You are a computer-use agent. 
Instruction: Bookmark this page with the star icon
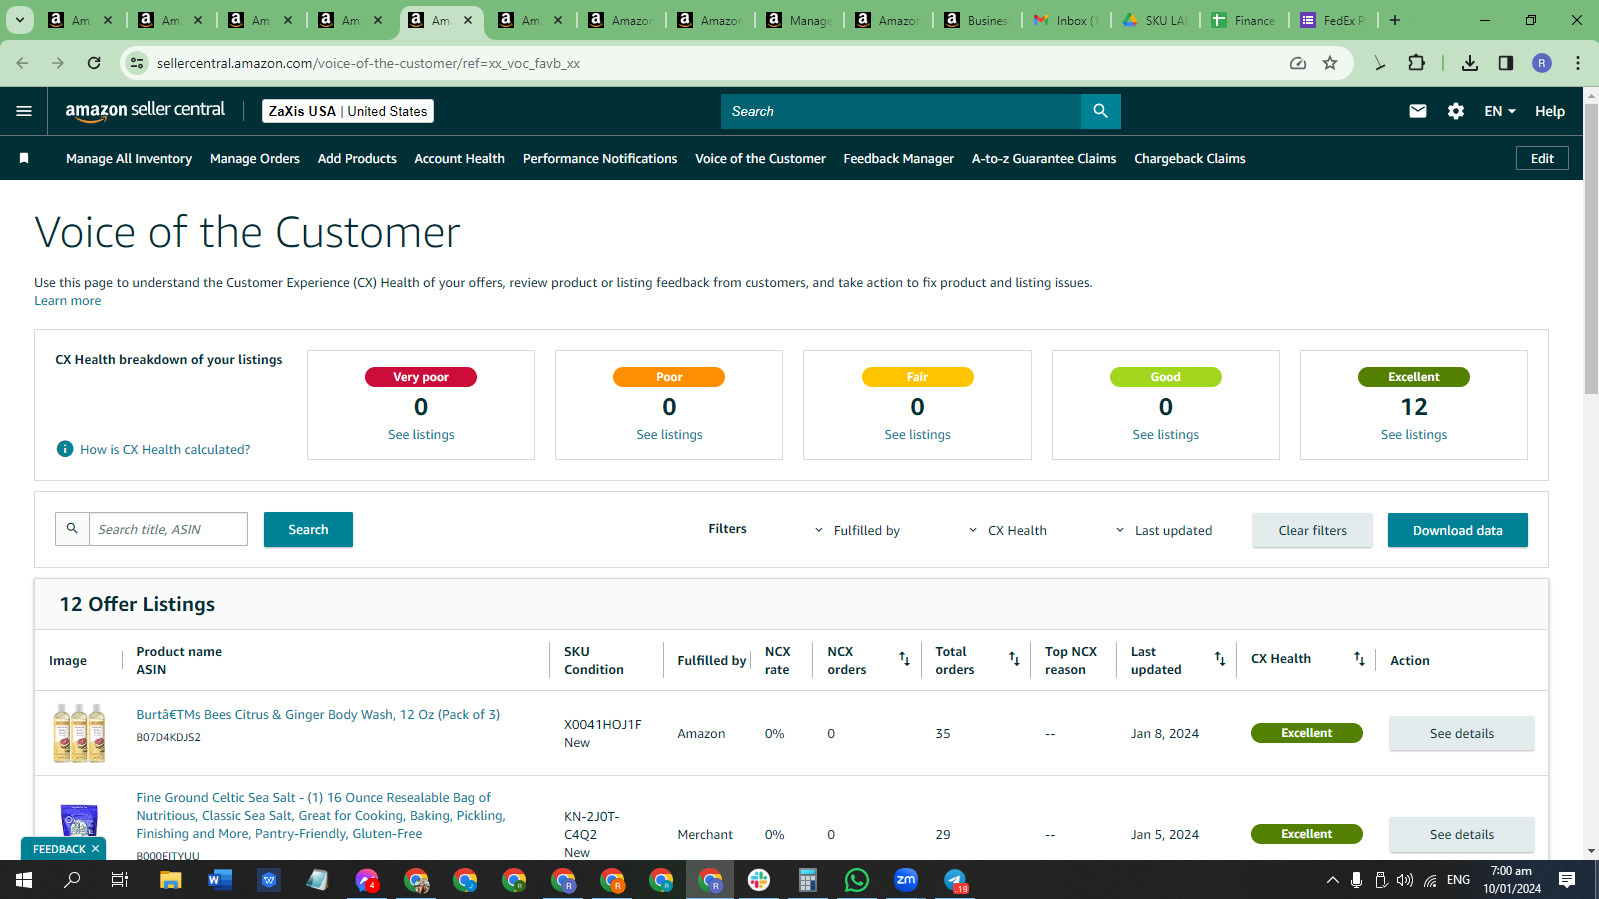[x=1330, y=63]
